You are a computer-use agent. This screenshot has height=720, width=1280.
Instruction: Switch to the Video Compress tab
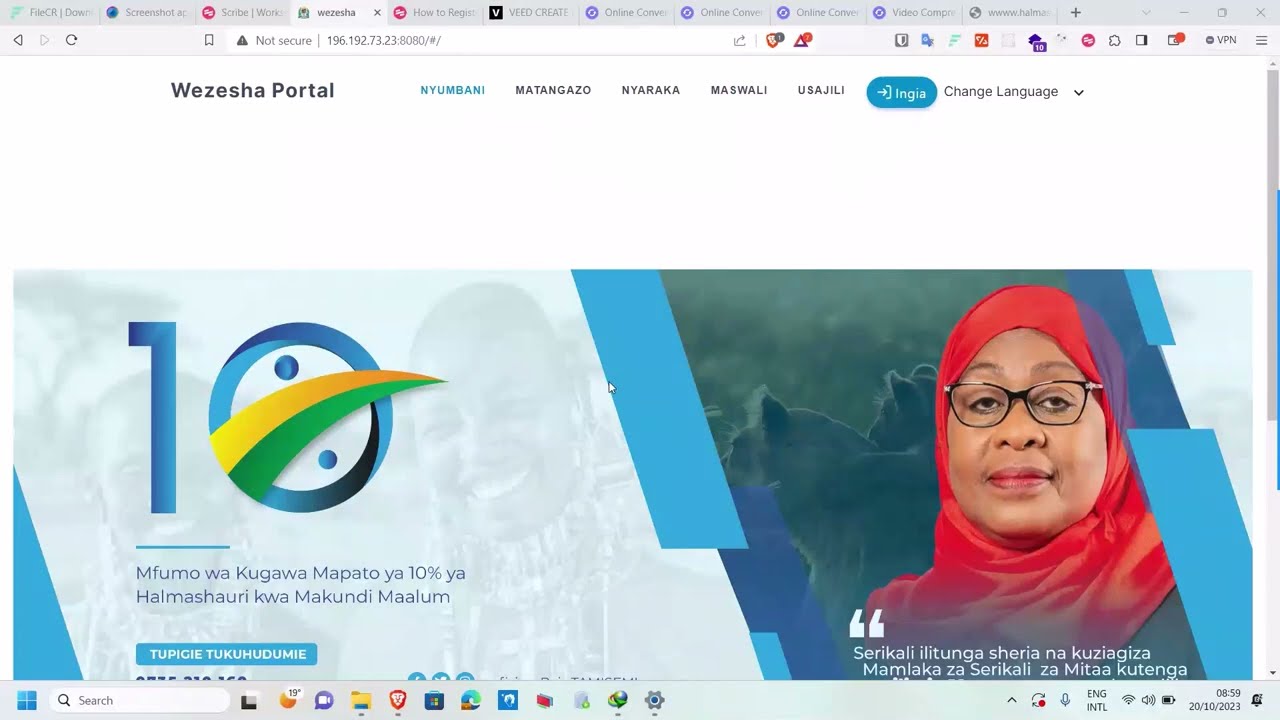click(x=914, y=13)
